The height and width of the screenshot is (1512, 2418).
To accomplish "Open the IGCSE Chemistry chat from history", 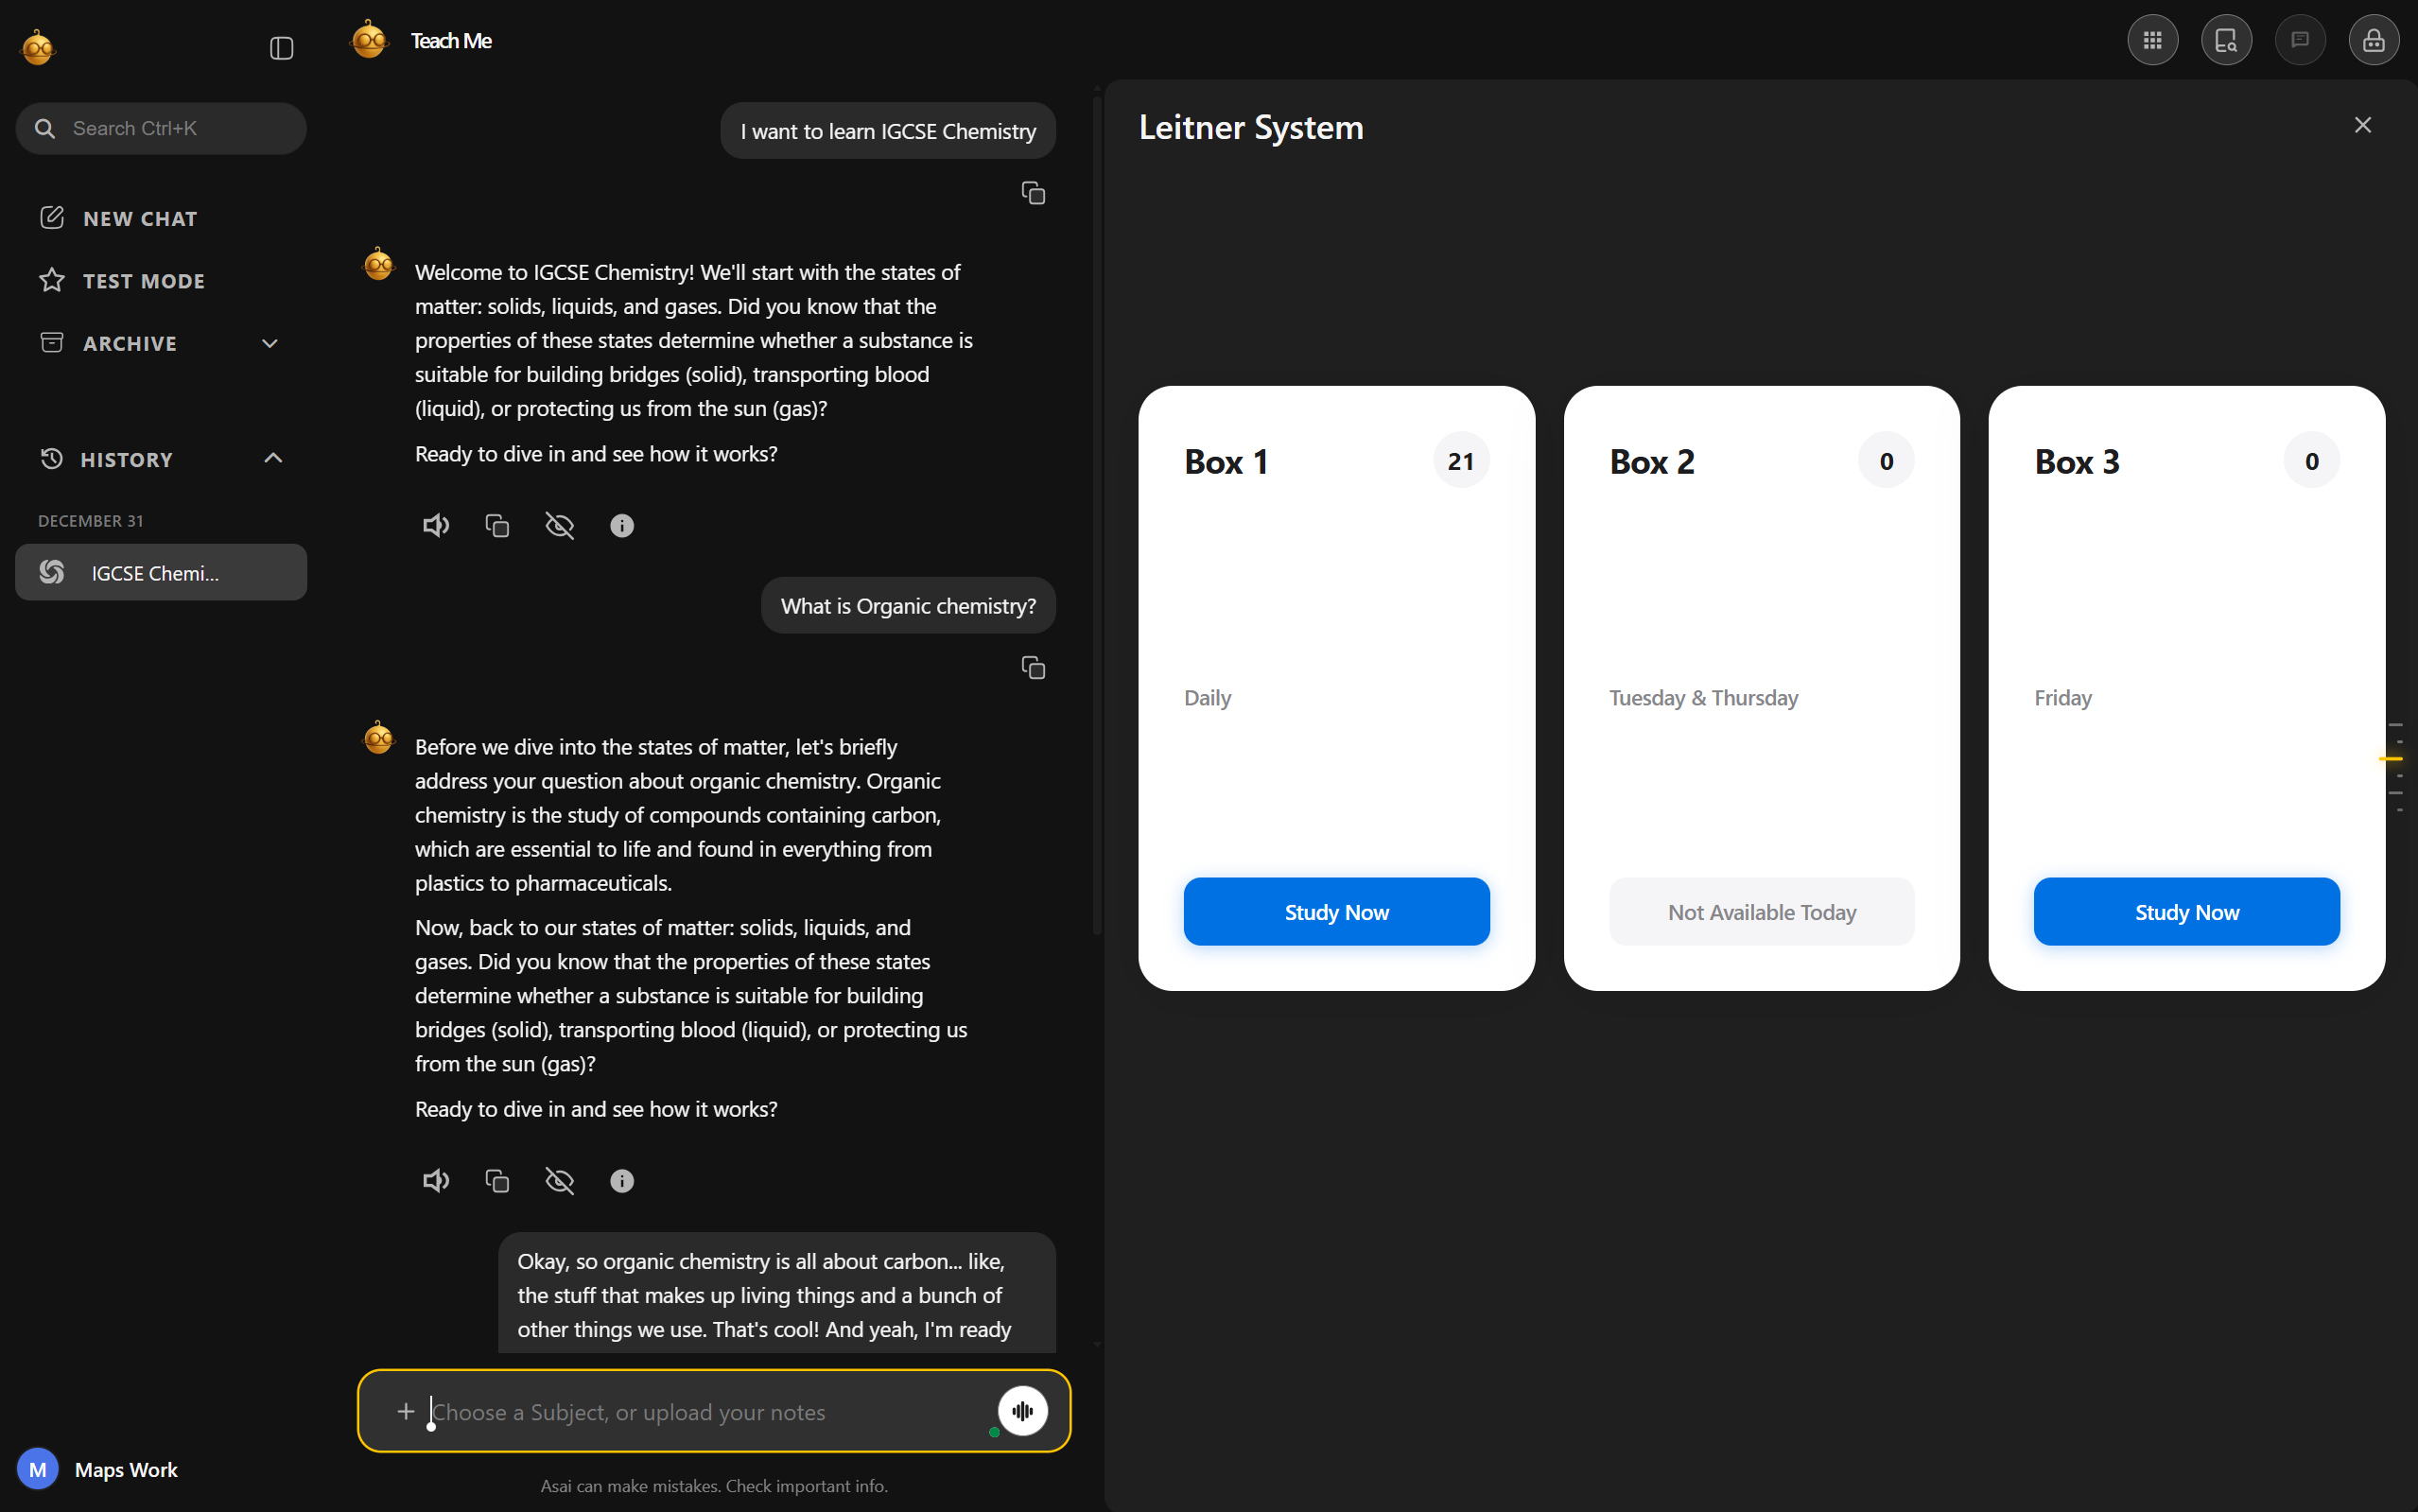I will pos(161,572).
